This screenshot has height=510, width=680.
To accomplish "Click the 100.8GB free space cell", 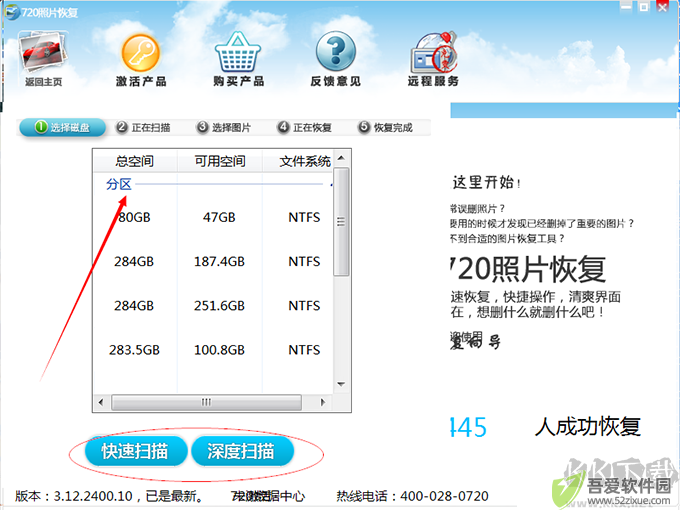I will [219, 350].
